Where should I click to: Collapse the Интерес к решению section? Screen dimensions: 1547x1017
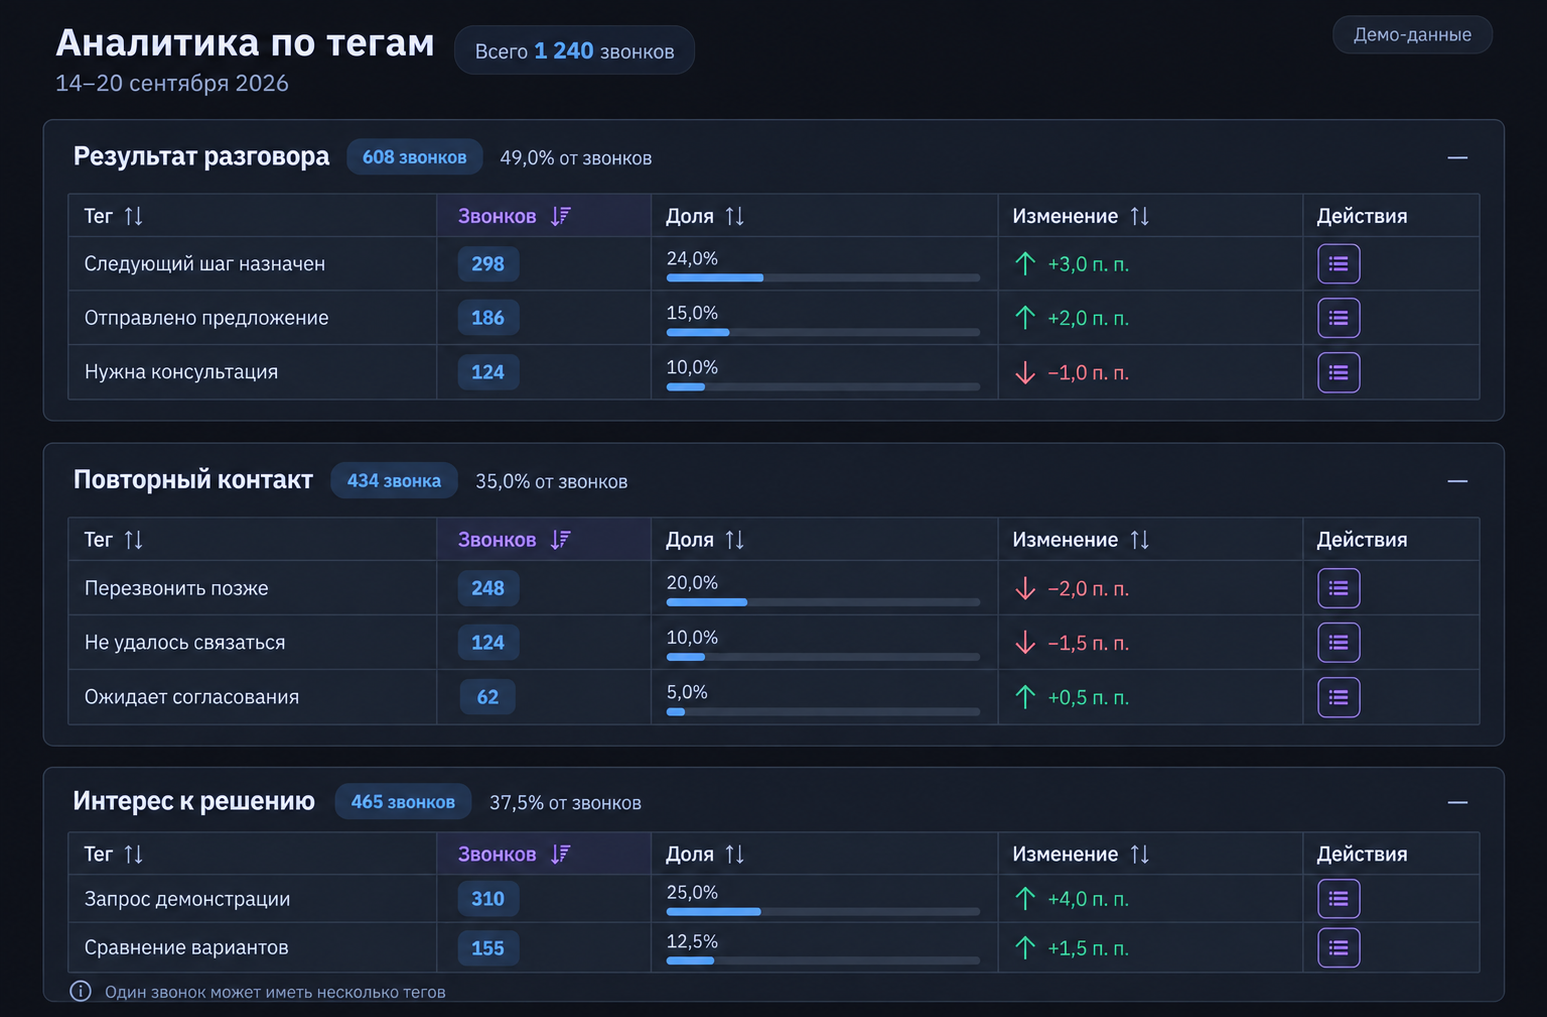(1457, 803)
